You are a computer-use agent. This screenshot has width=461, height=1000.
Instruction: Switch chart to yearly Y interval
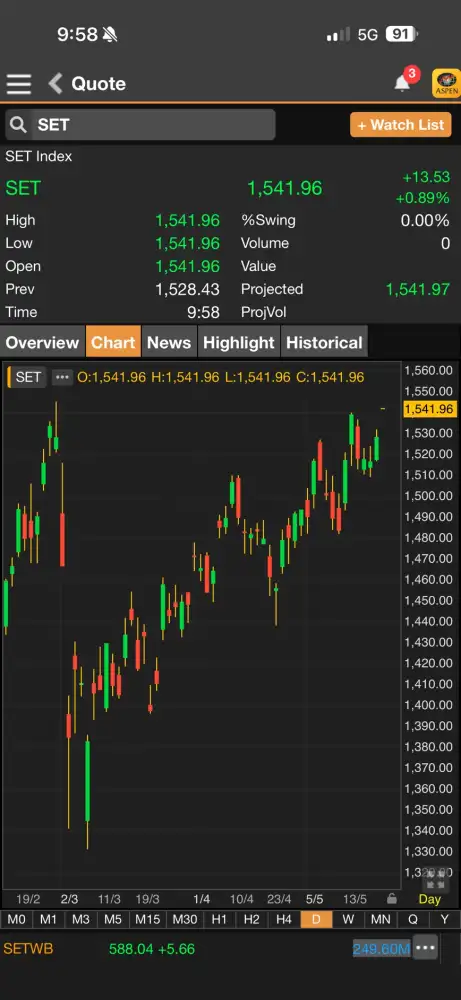[444, 919]
